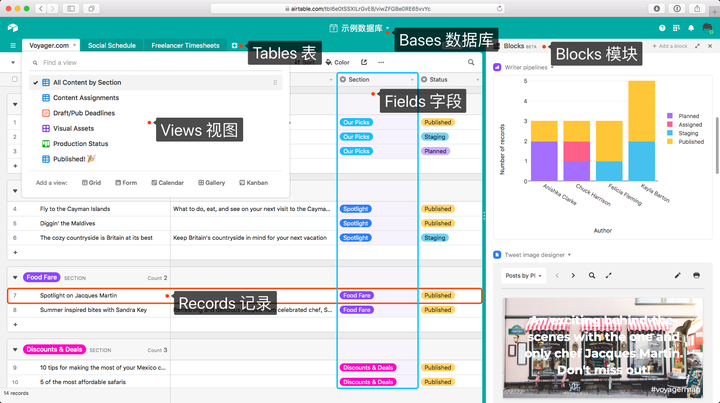The height and width of the screenshot is (403, 720).
Task: Click the Kayla Barton chart bar
Action: [x=641, y=131]
